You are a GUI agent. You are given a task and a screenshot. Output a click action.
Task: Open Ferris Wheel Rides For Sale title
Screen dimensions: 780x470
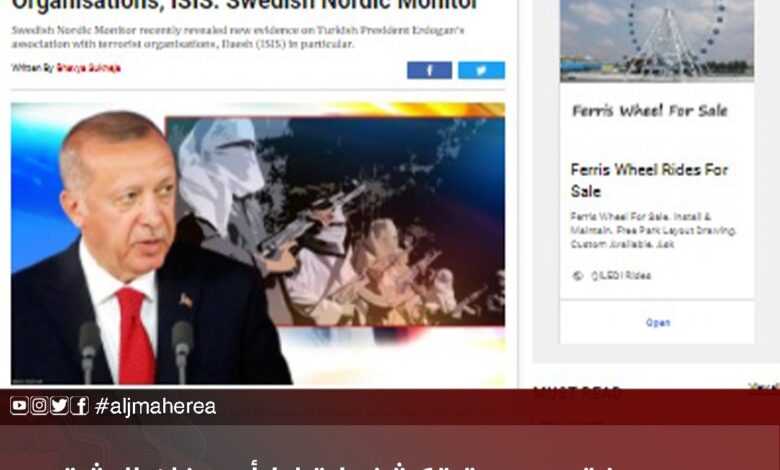click(x=649, y=180)
